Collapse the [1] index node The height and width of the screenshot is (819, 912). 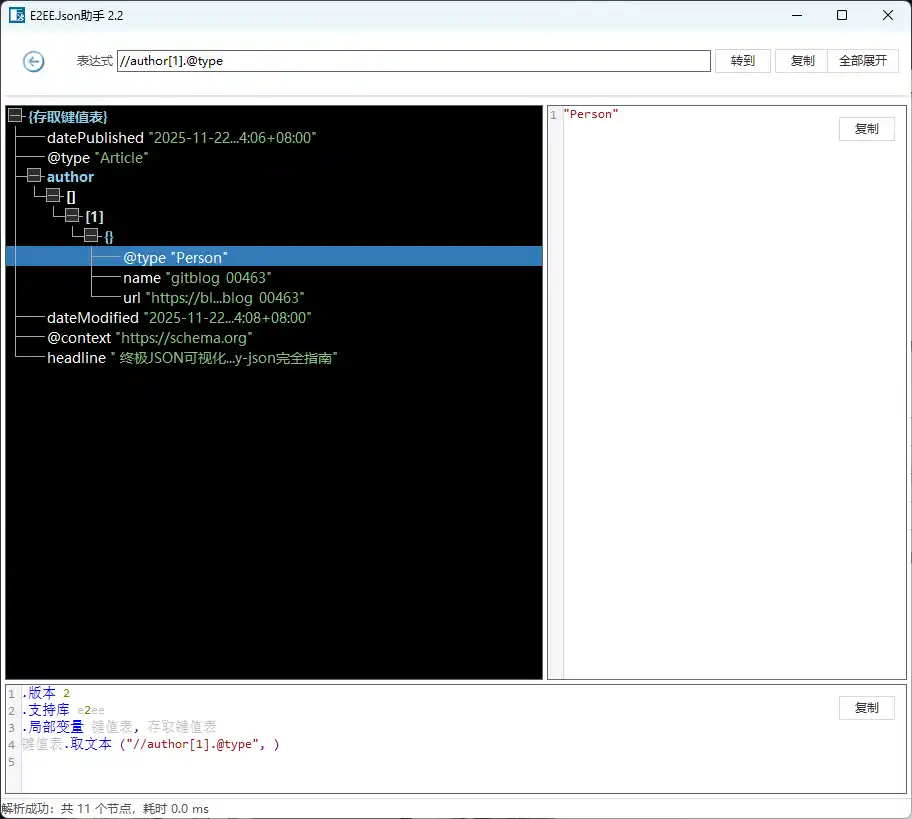72,215
